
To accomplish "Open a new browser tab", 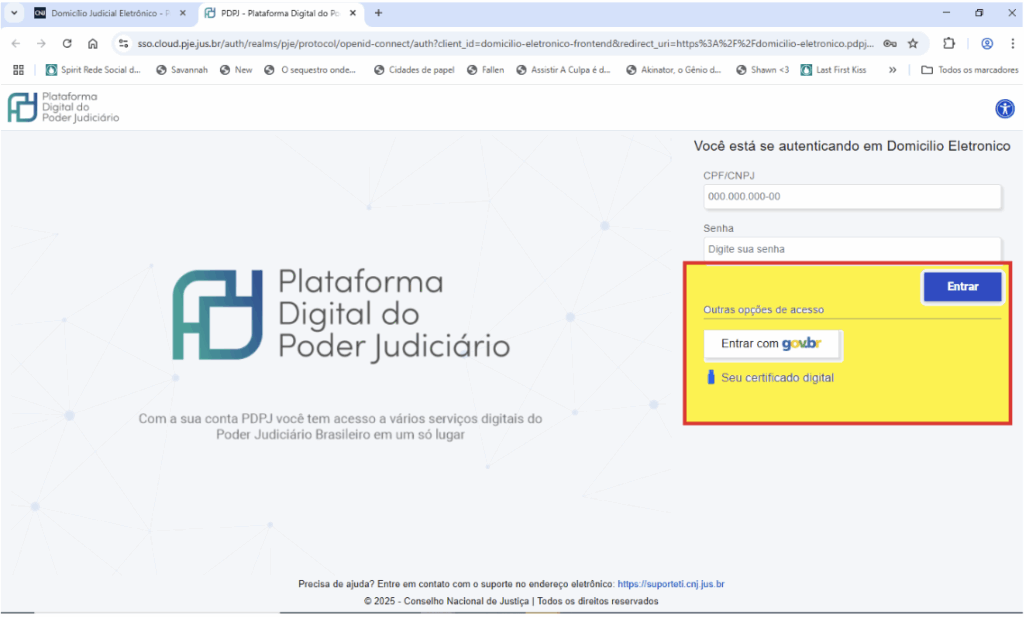I will [378, 13].
